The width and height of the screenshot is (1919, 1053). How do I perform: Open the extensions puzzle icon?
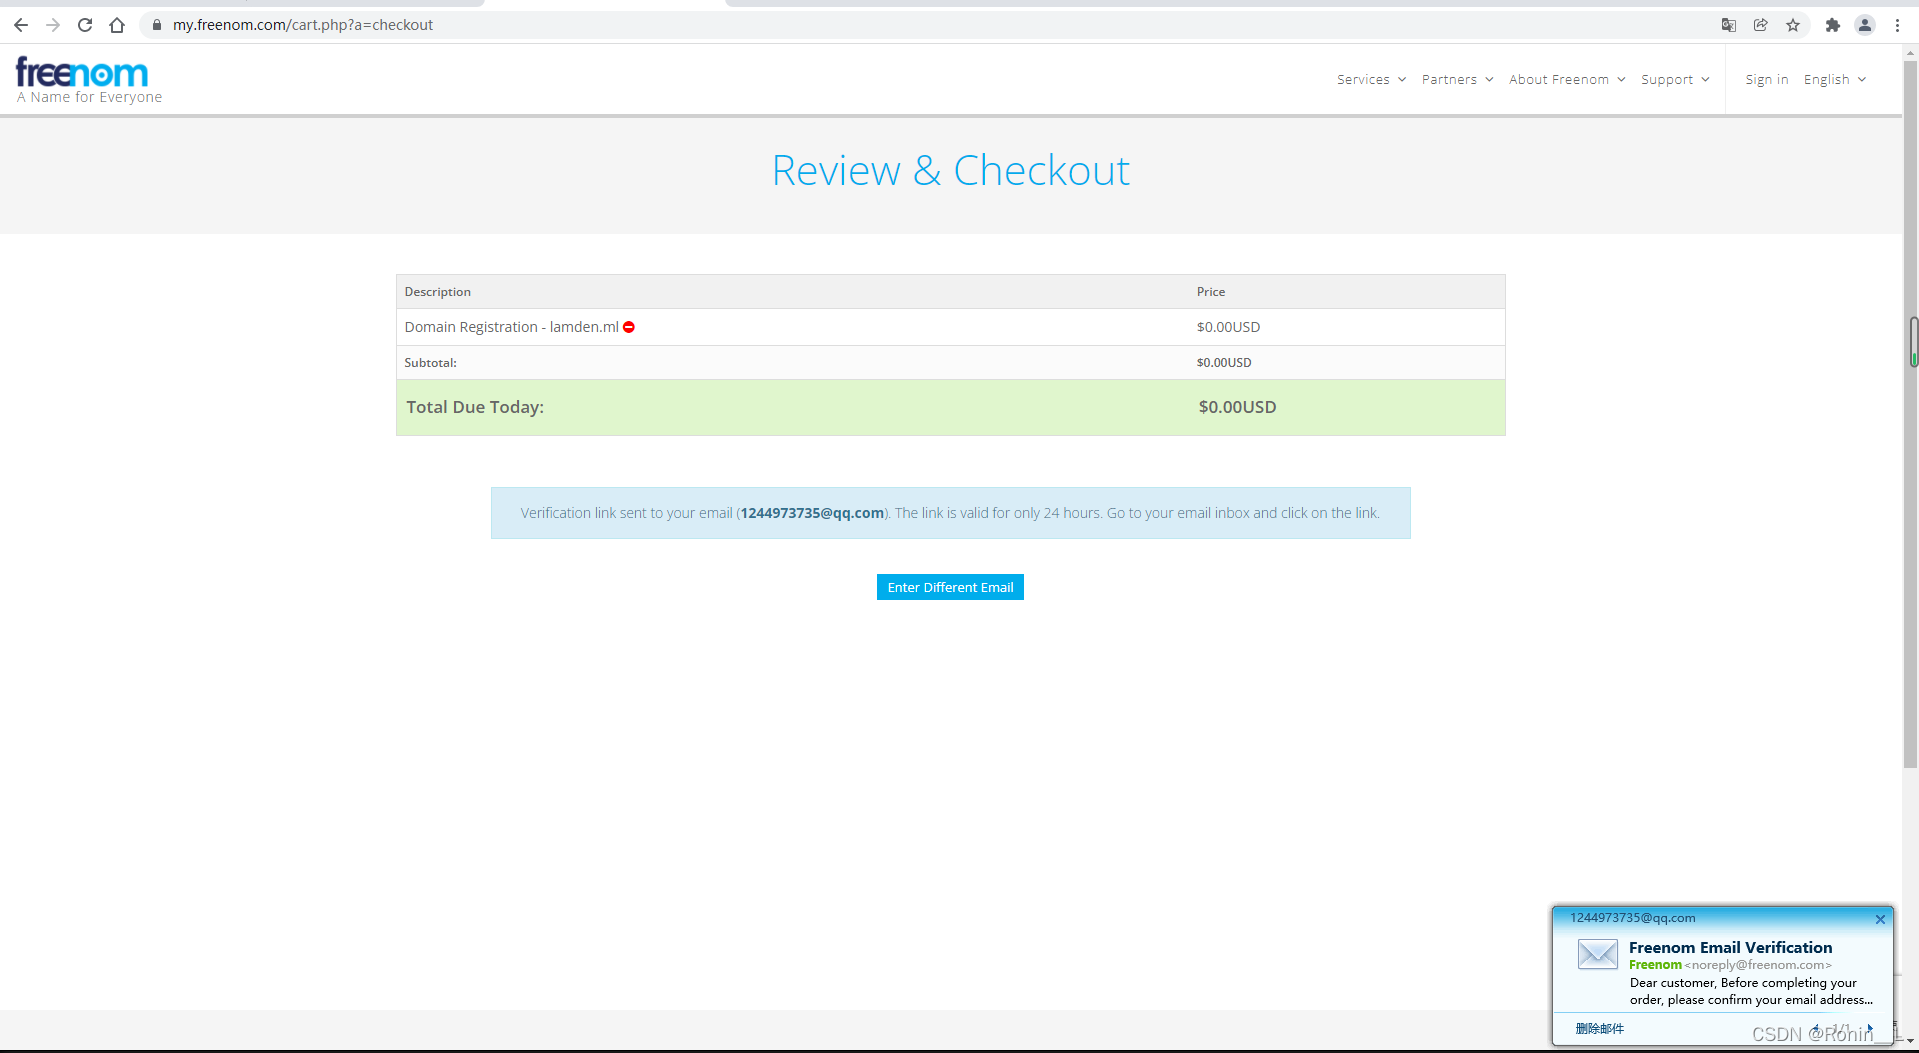(x=1832, y=25)
